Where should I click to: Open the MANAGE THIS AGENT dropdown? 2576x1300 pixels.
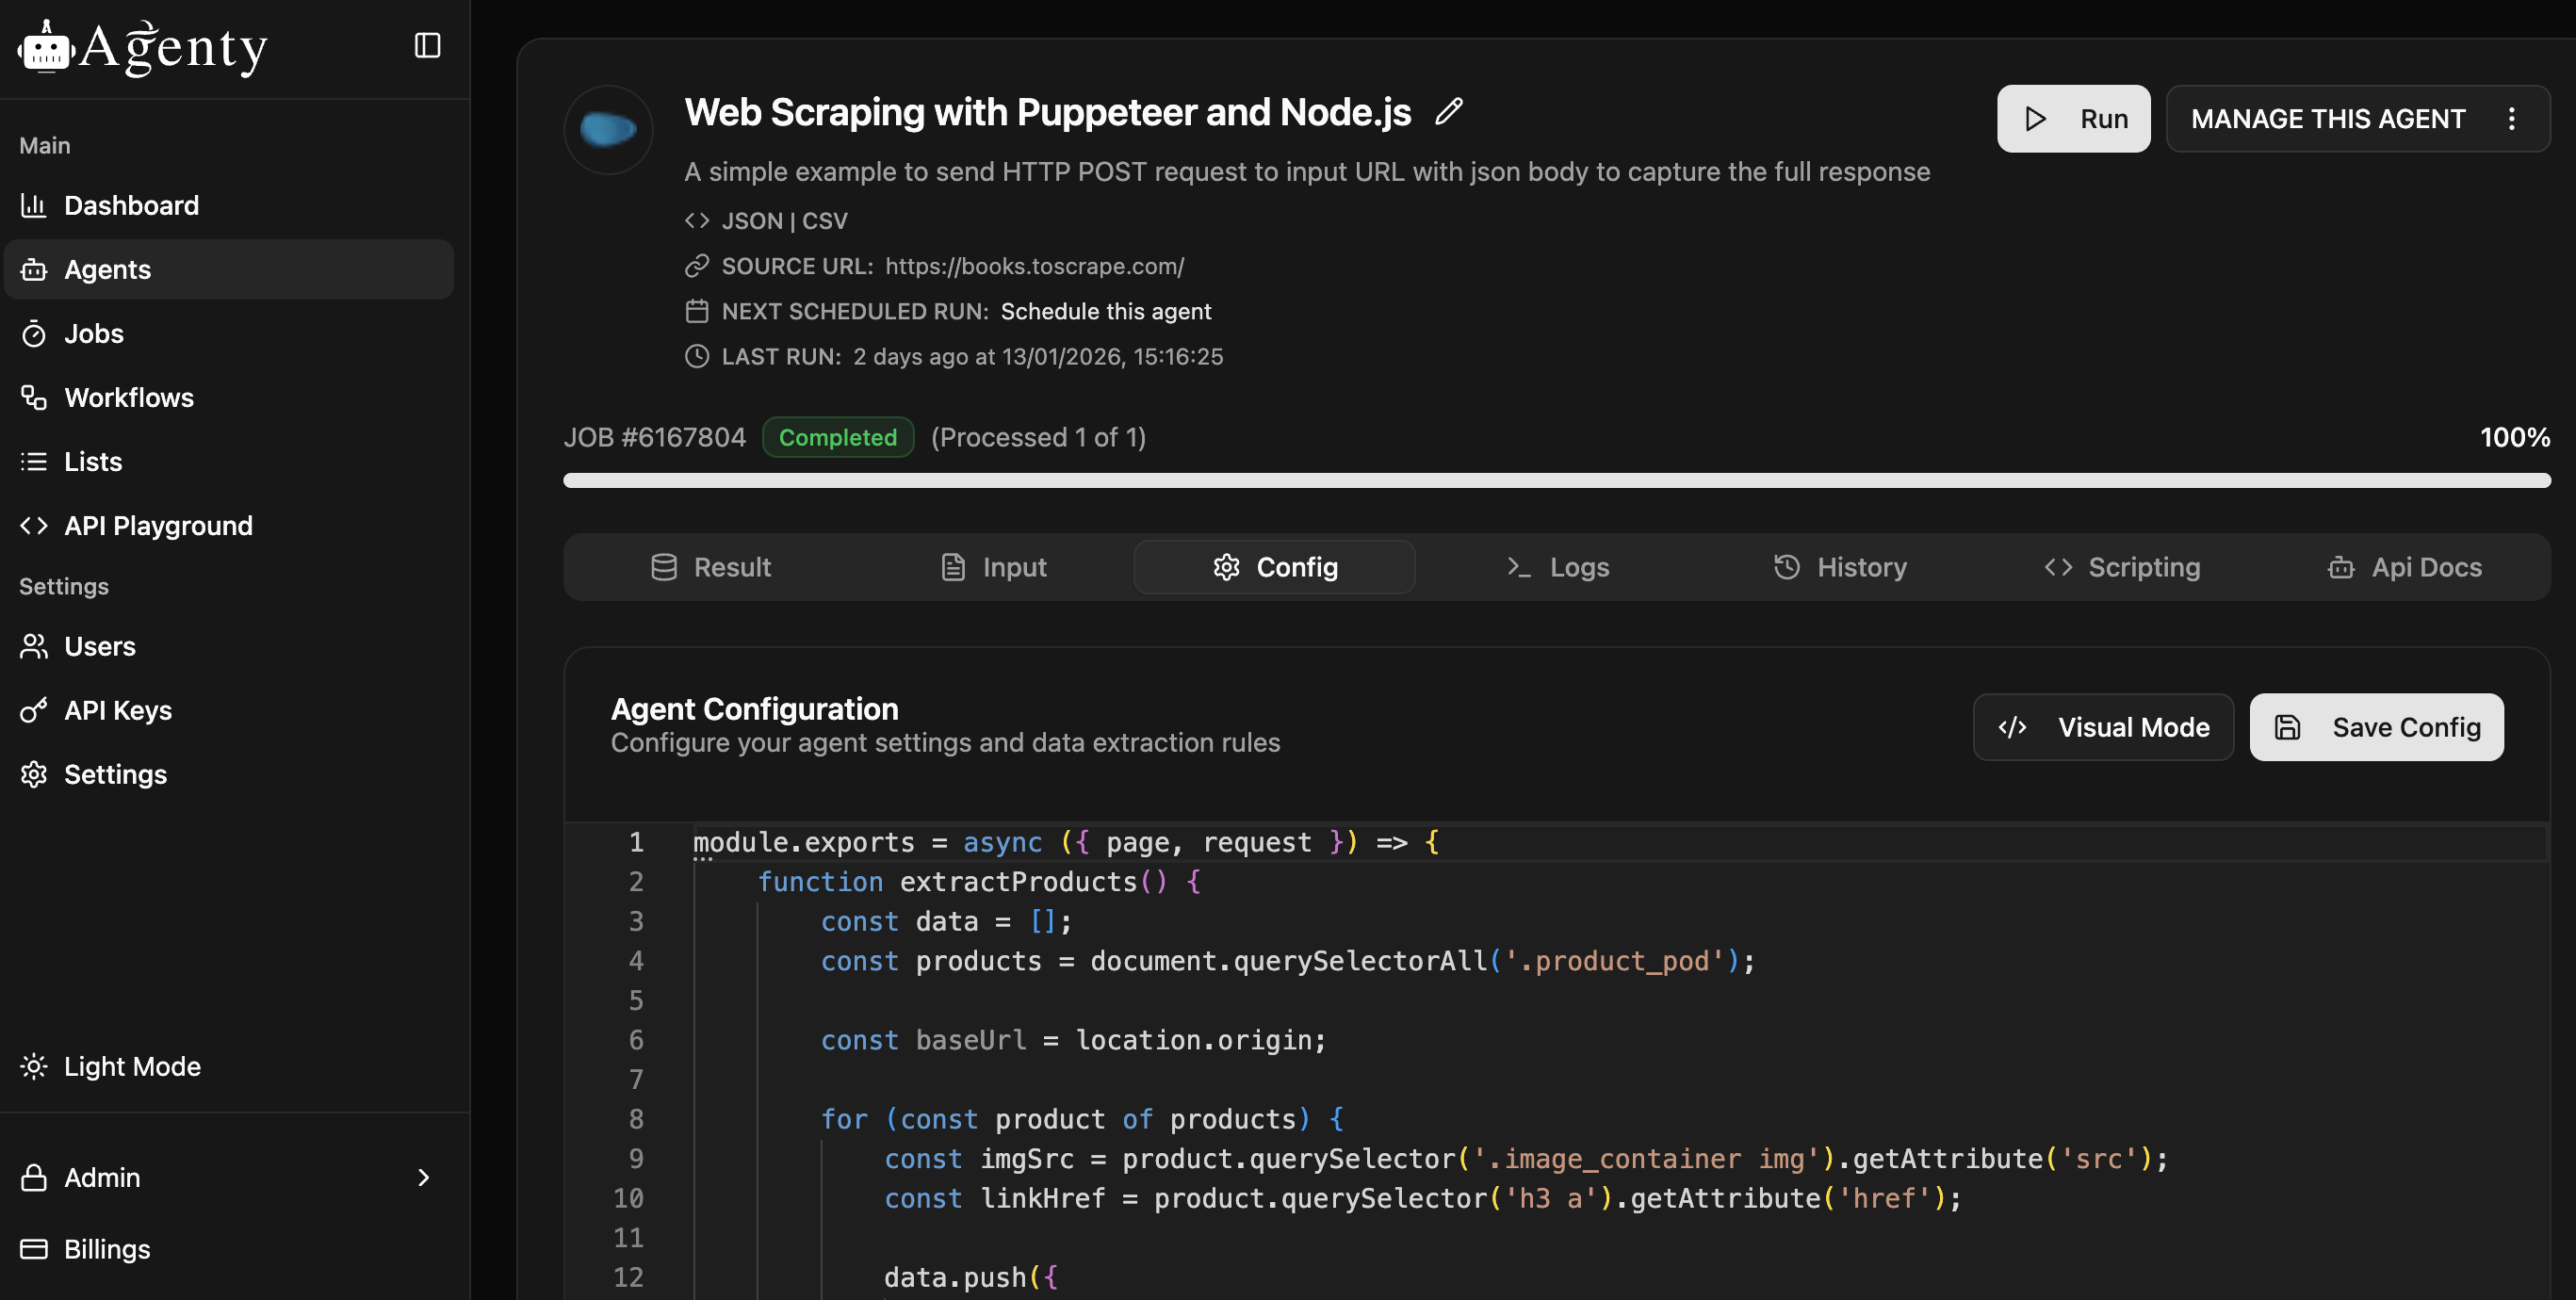click(2327, 119)
